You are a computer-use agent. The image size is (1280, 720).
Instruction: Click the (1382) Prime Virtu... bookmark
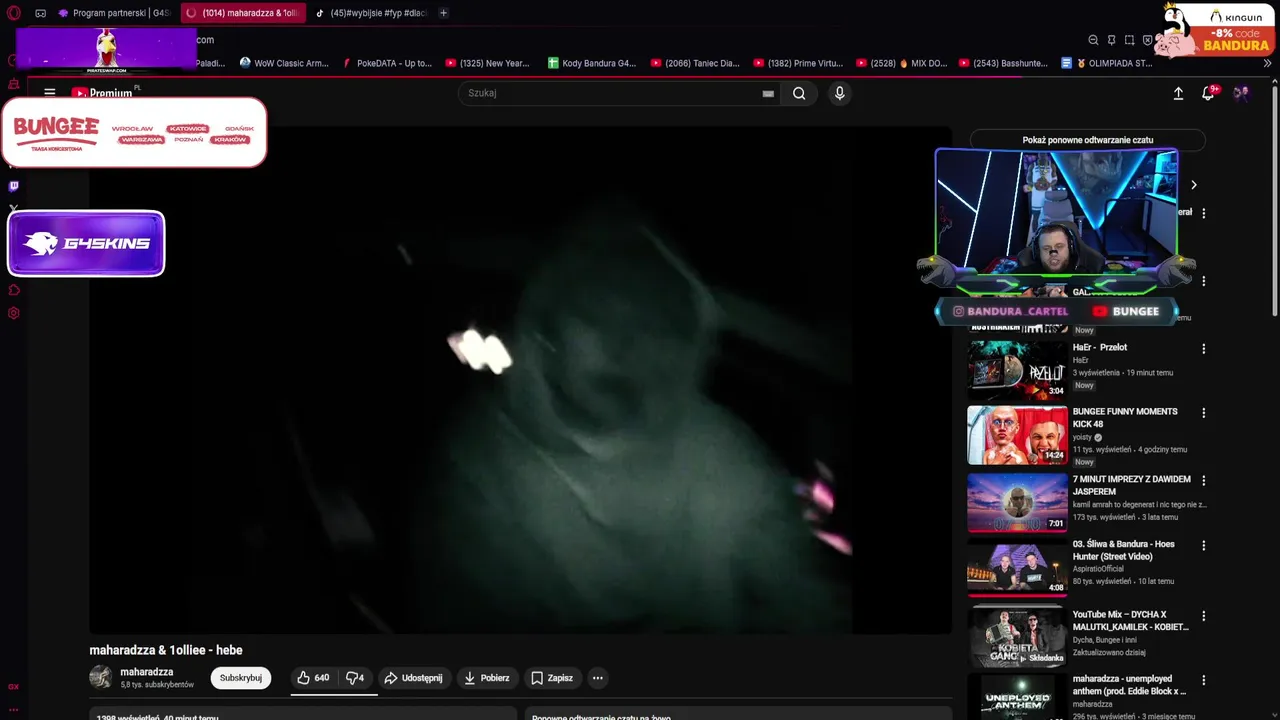pos(798,63)
